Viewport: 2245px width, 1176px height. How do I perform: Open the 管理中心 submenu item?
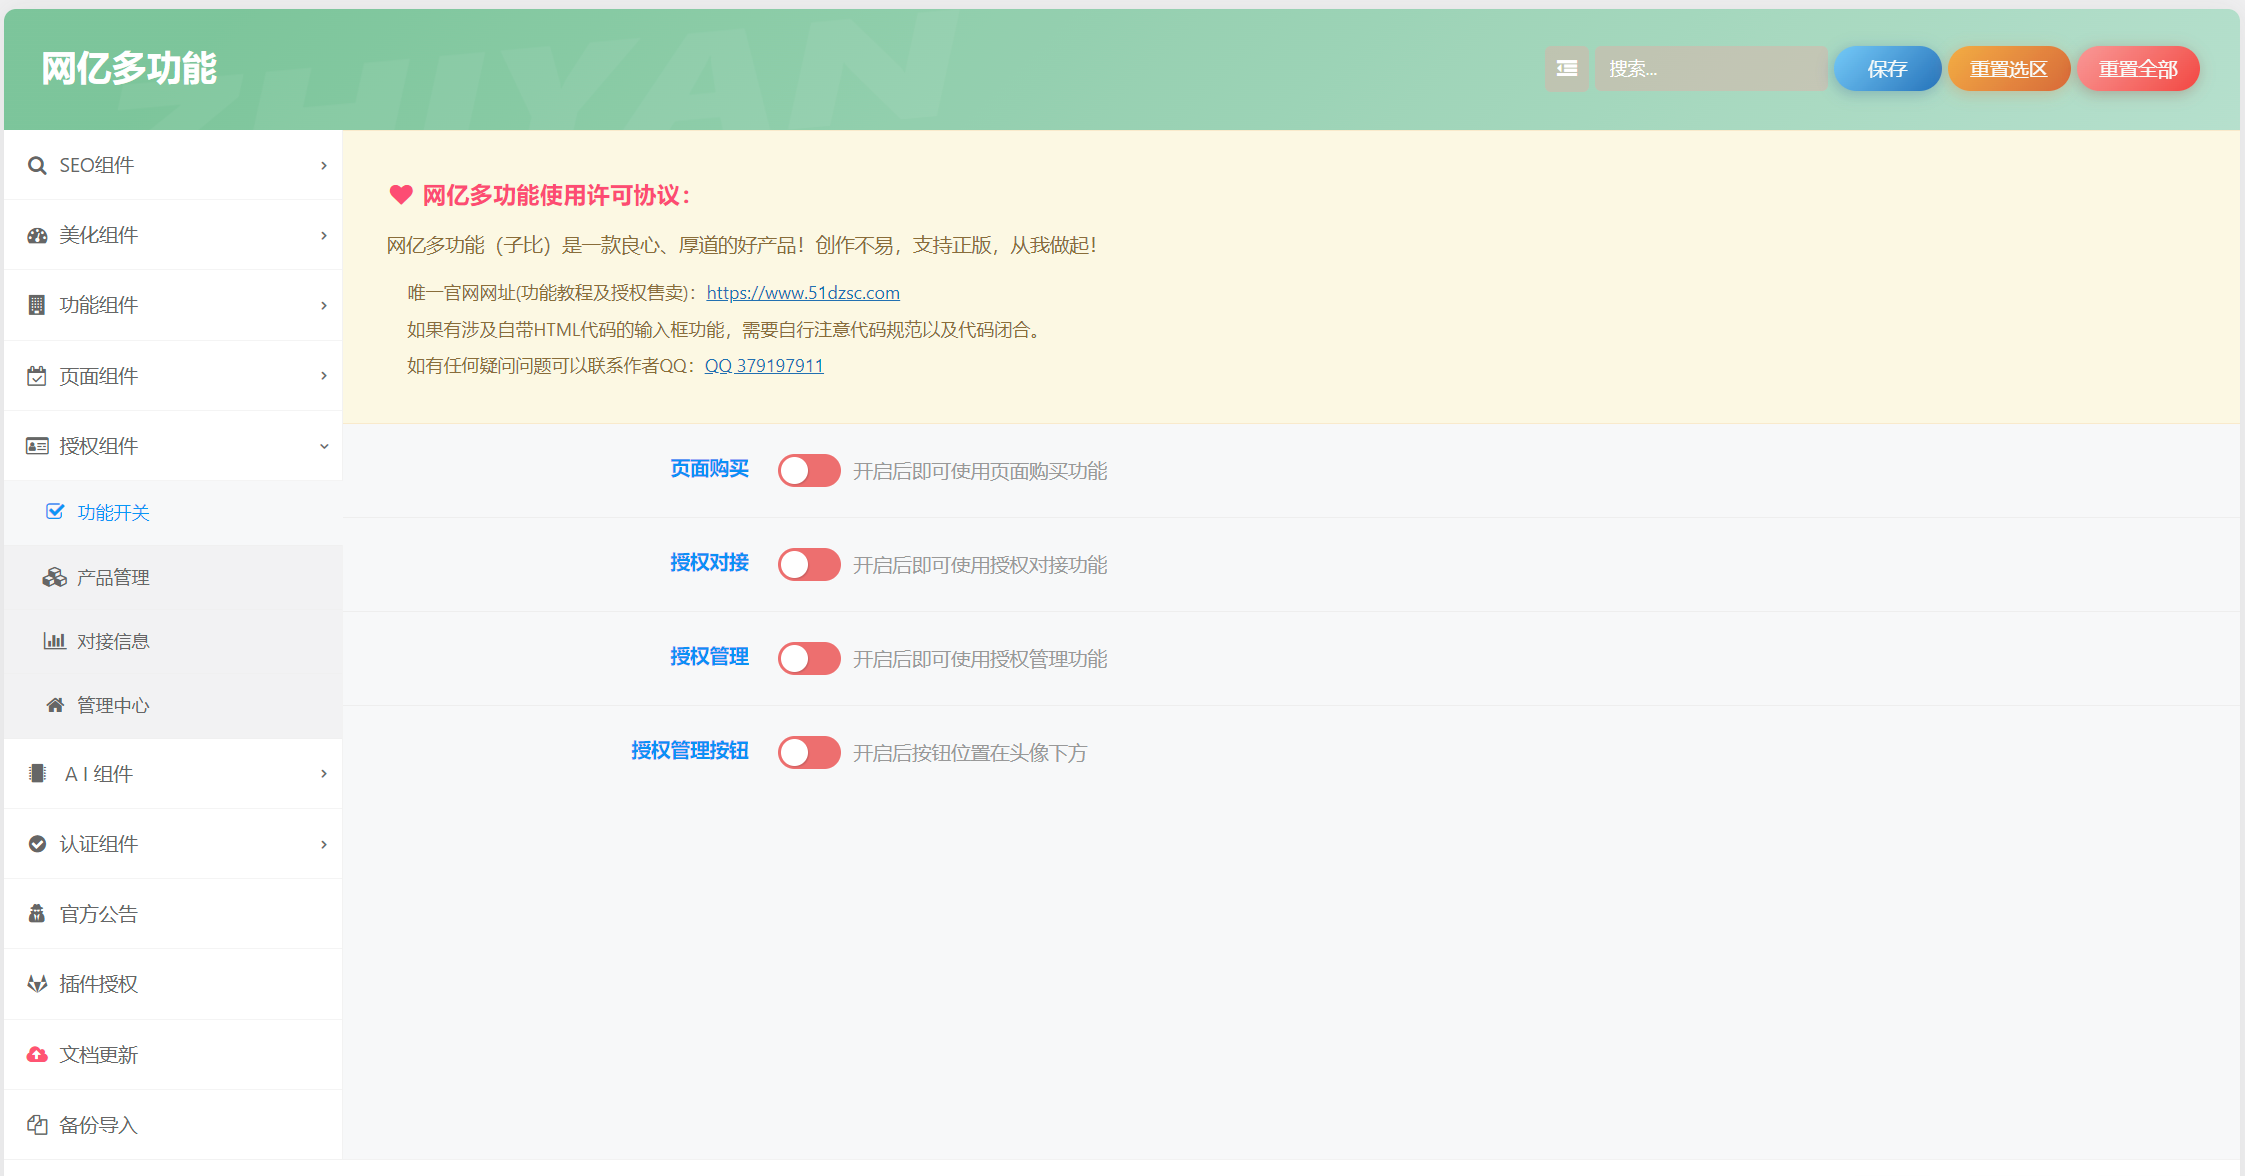pos(113,706)
